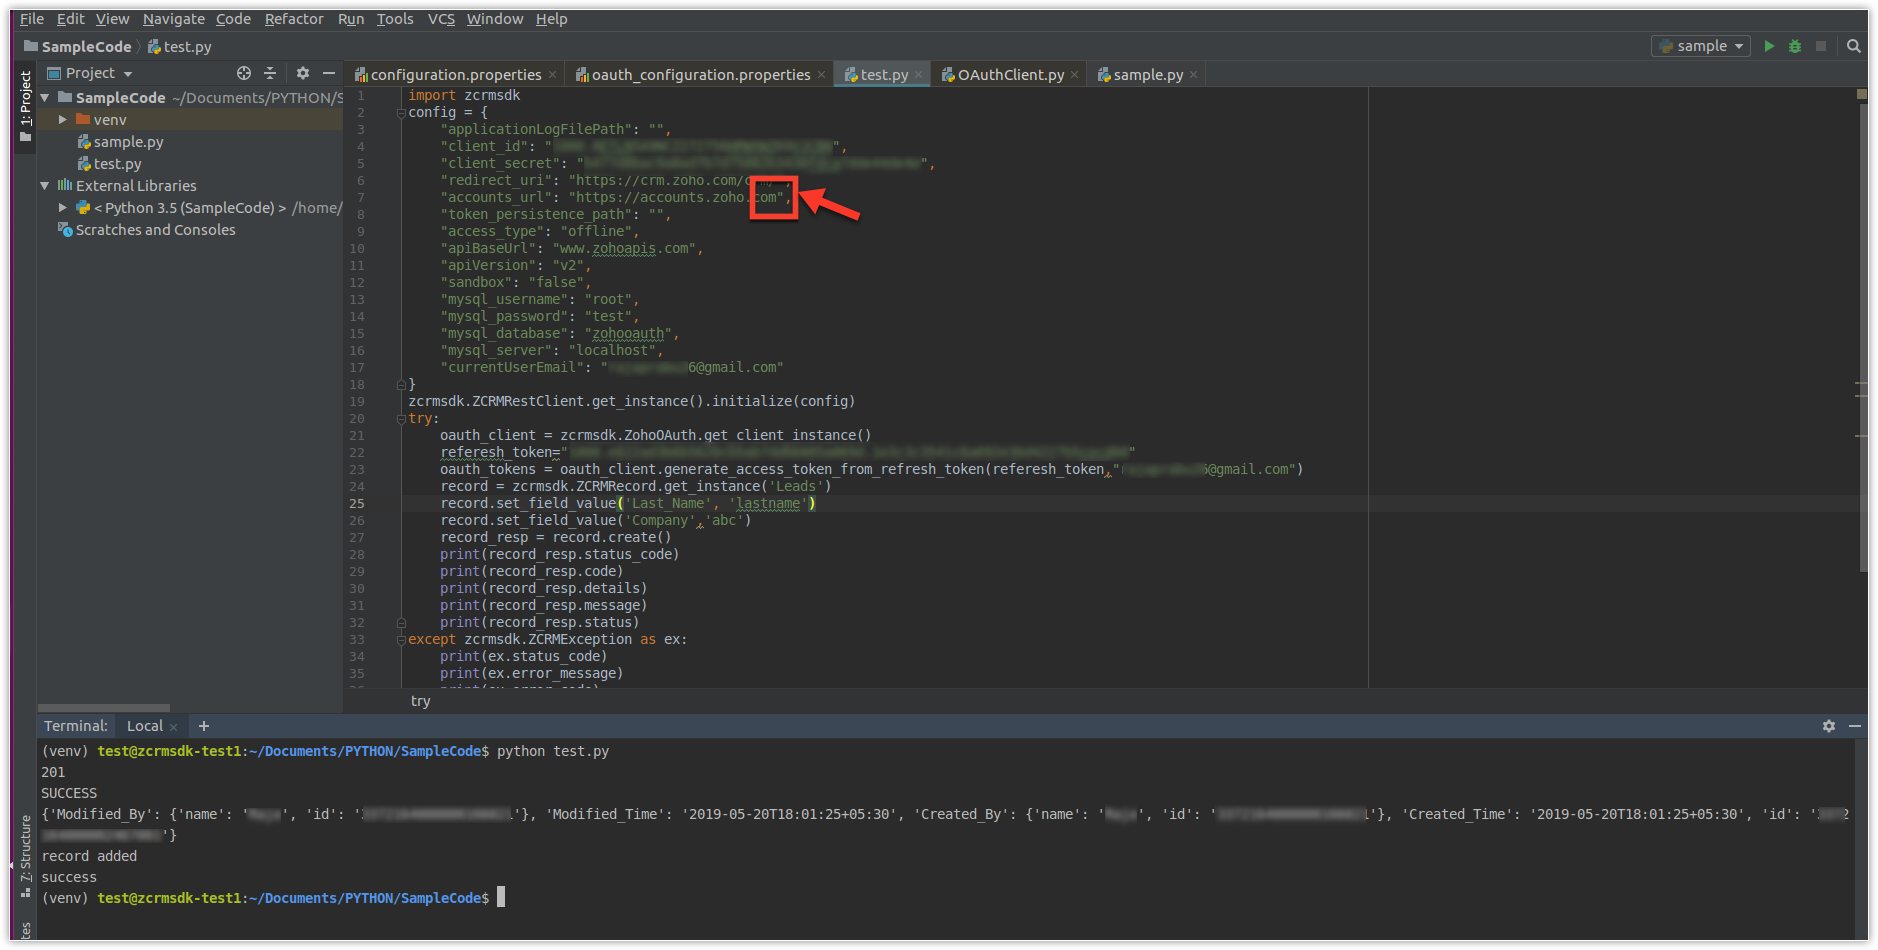Collapse the External Libraries node
The width and height of the screenshot is (1878, 950).
(45, 186)
